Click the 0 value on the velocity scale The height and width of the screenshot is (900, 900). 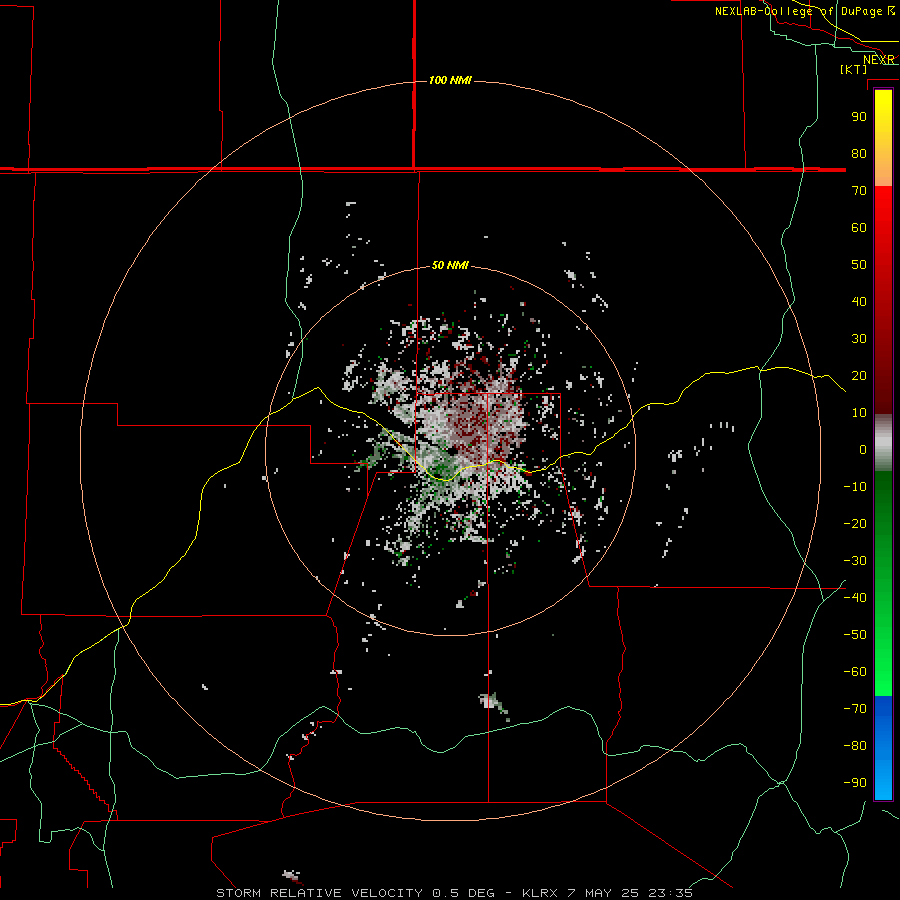(863, 449)
